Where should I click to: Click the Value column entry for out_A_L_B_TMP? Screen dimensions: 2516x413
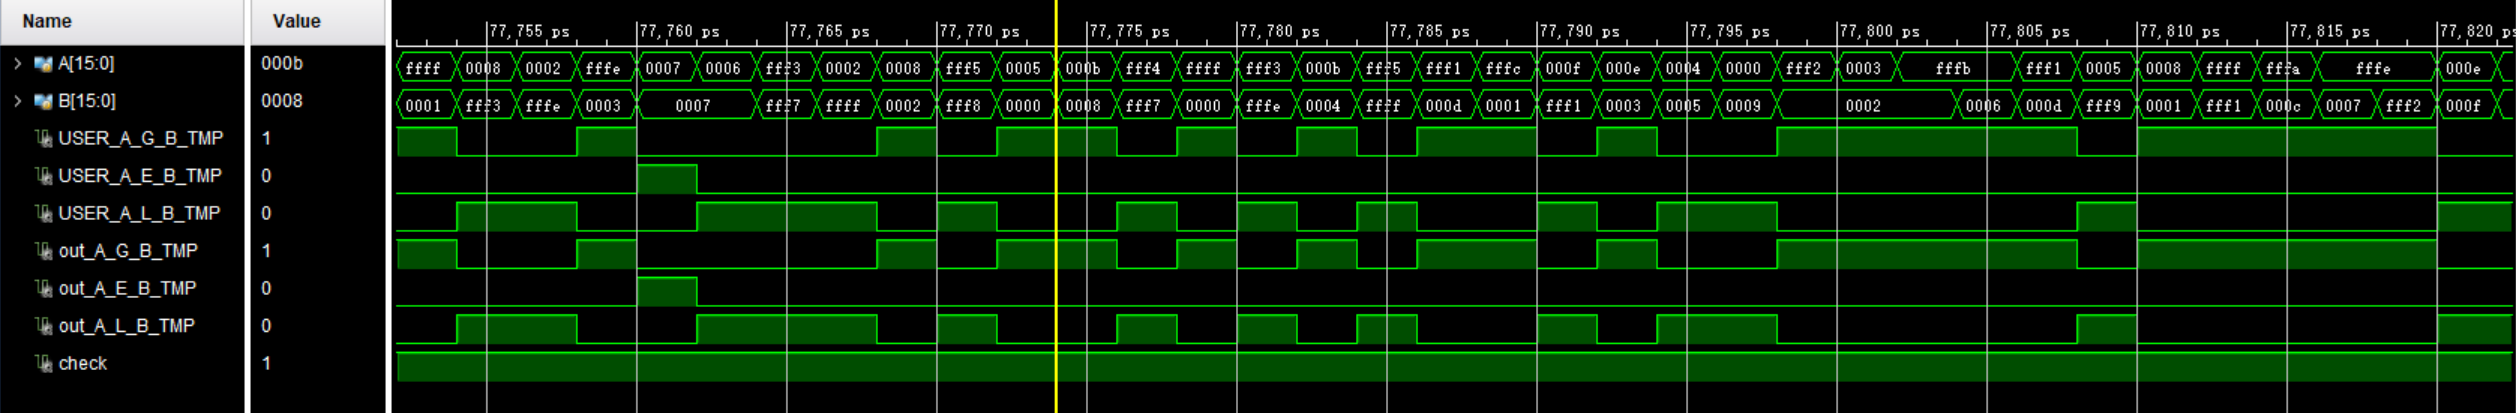267,326
